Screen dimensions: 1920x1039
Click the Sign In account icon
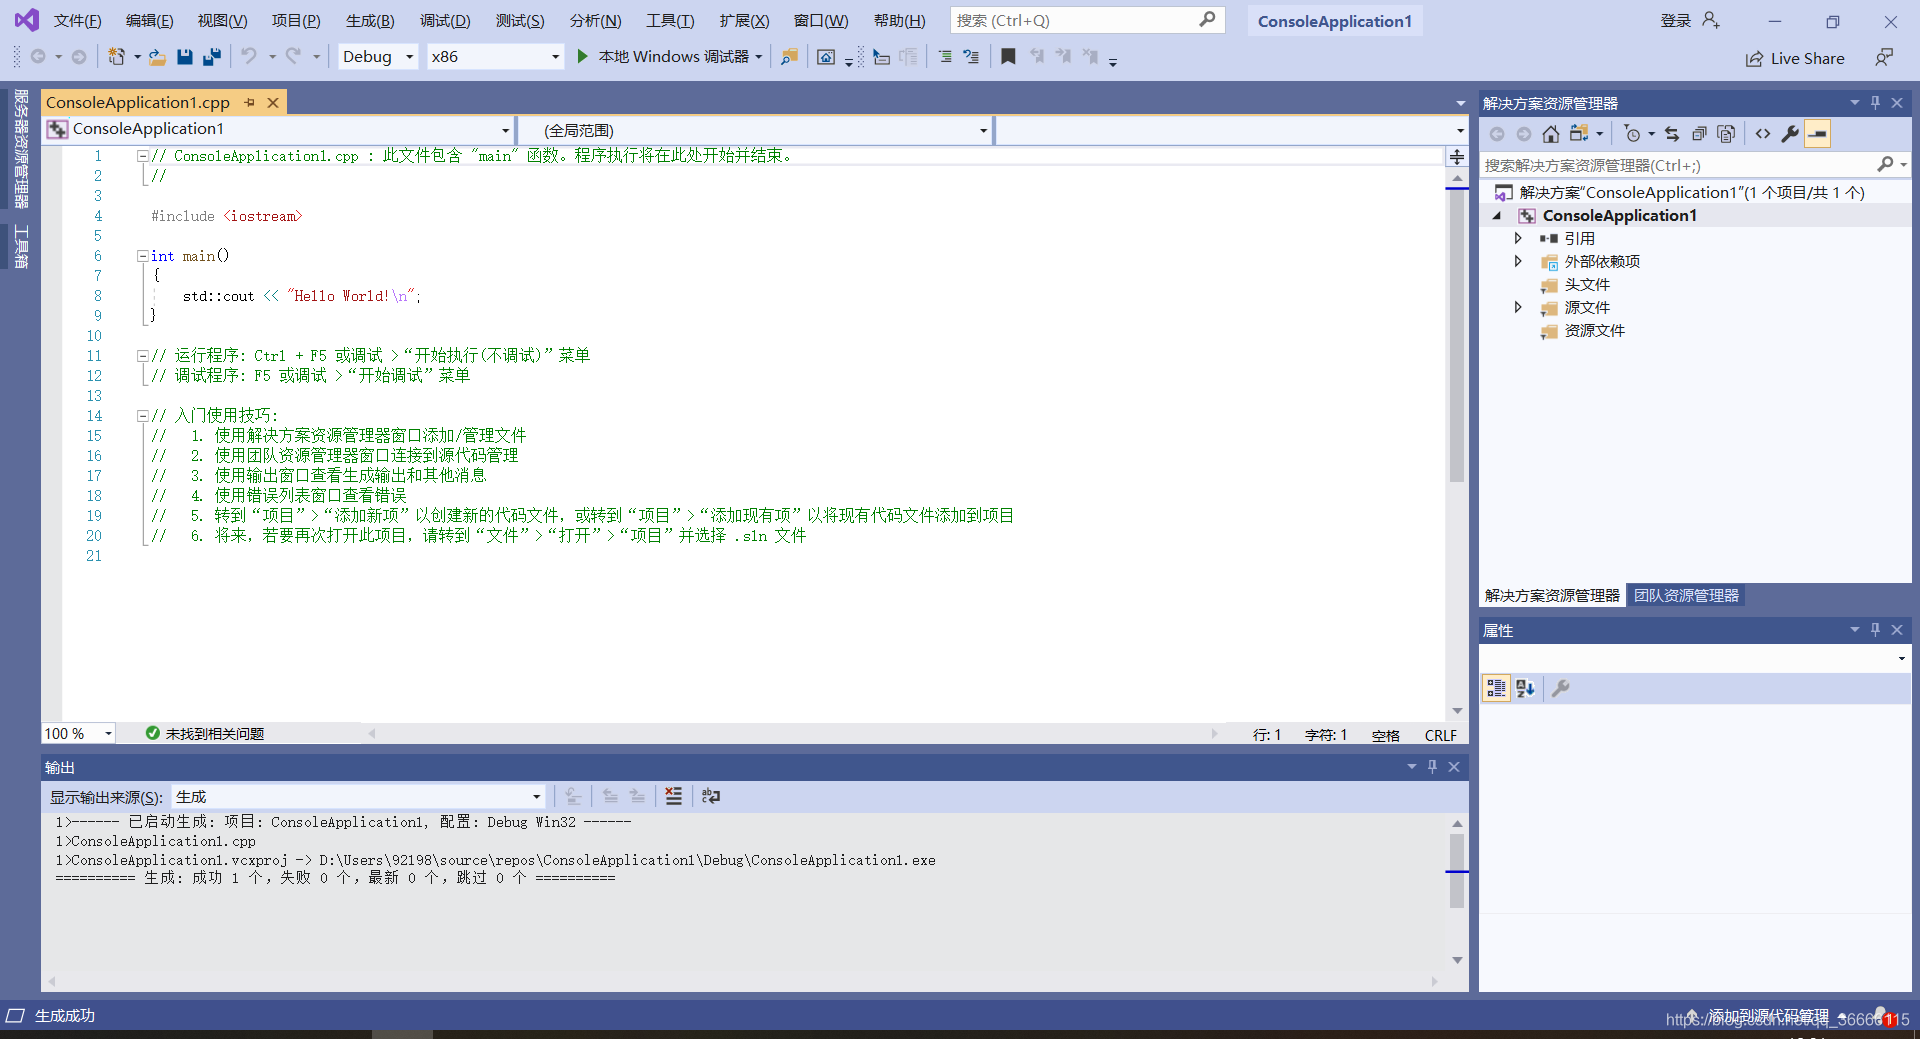point(1711,20)
